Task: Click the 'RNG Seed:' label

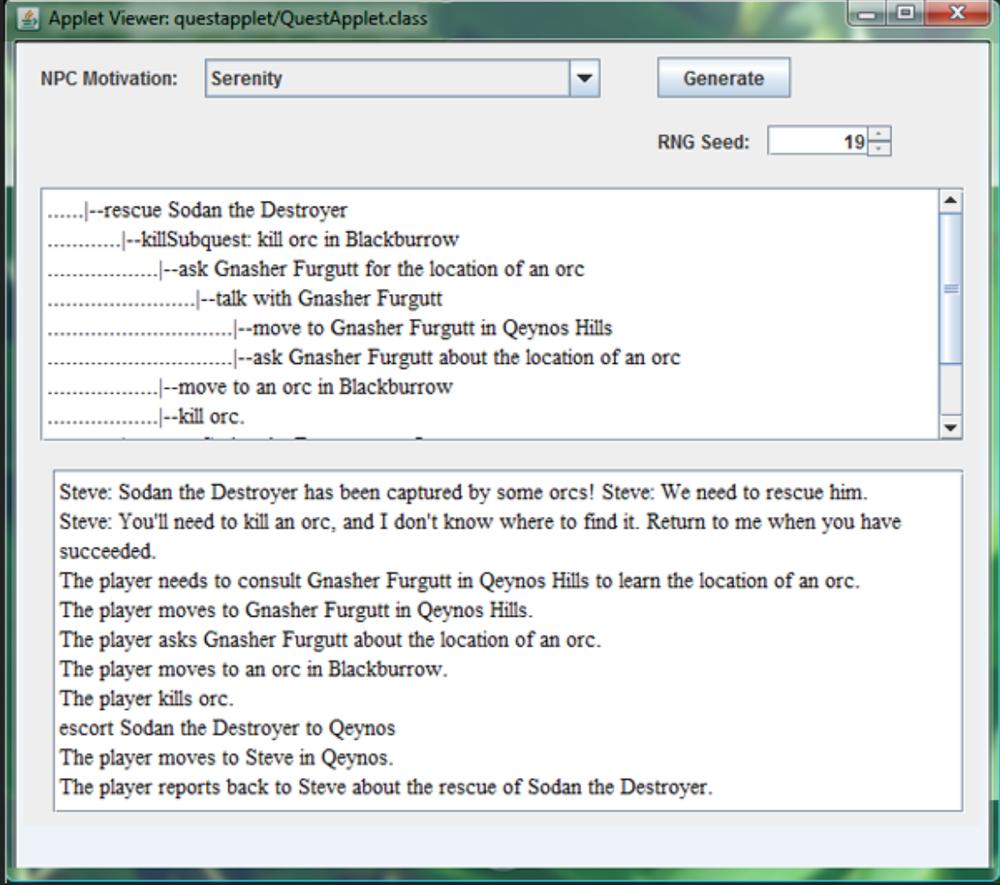Action: [x=703, y=142]
